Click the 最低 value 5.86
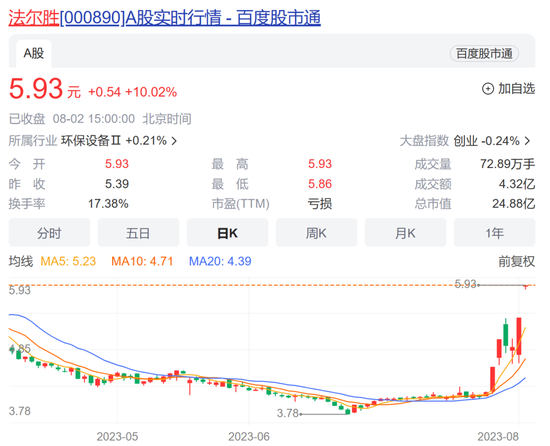Viewport: 550px width, 446px height. click(x=320, y=184)
